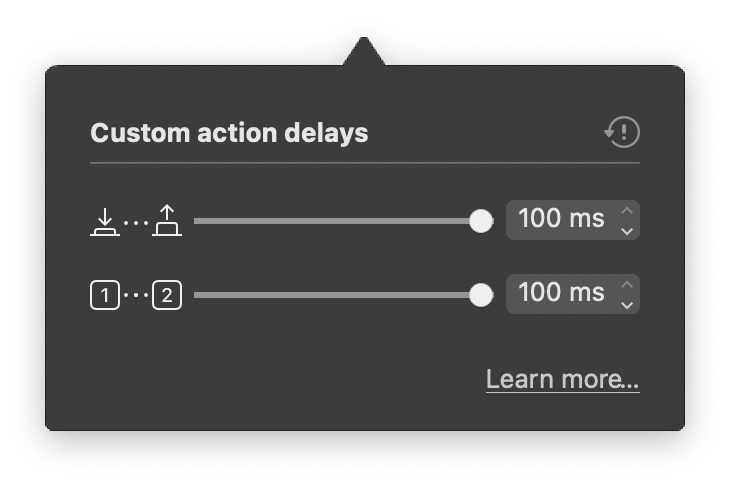The height and width of the screenshot is (484, 730).
Task: Click the dots between action 1 and 2
Action: [x=136, y=295]
